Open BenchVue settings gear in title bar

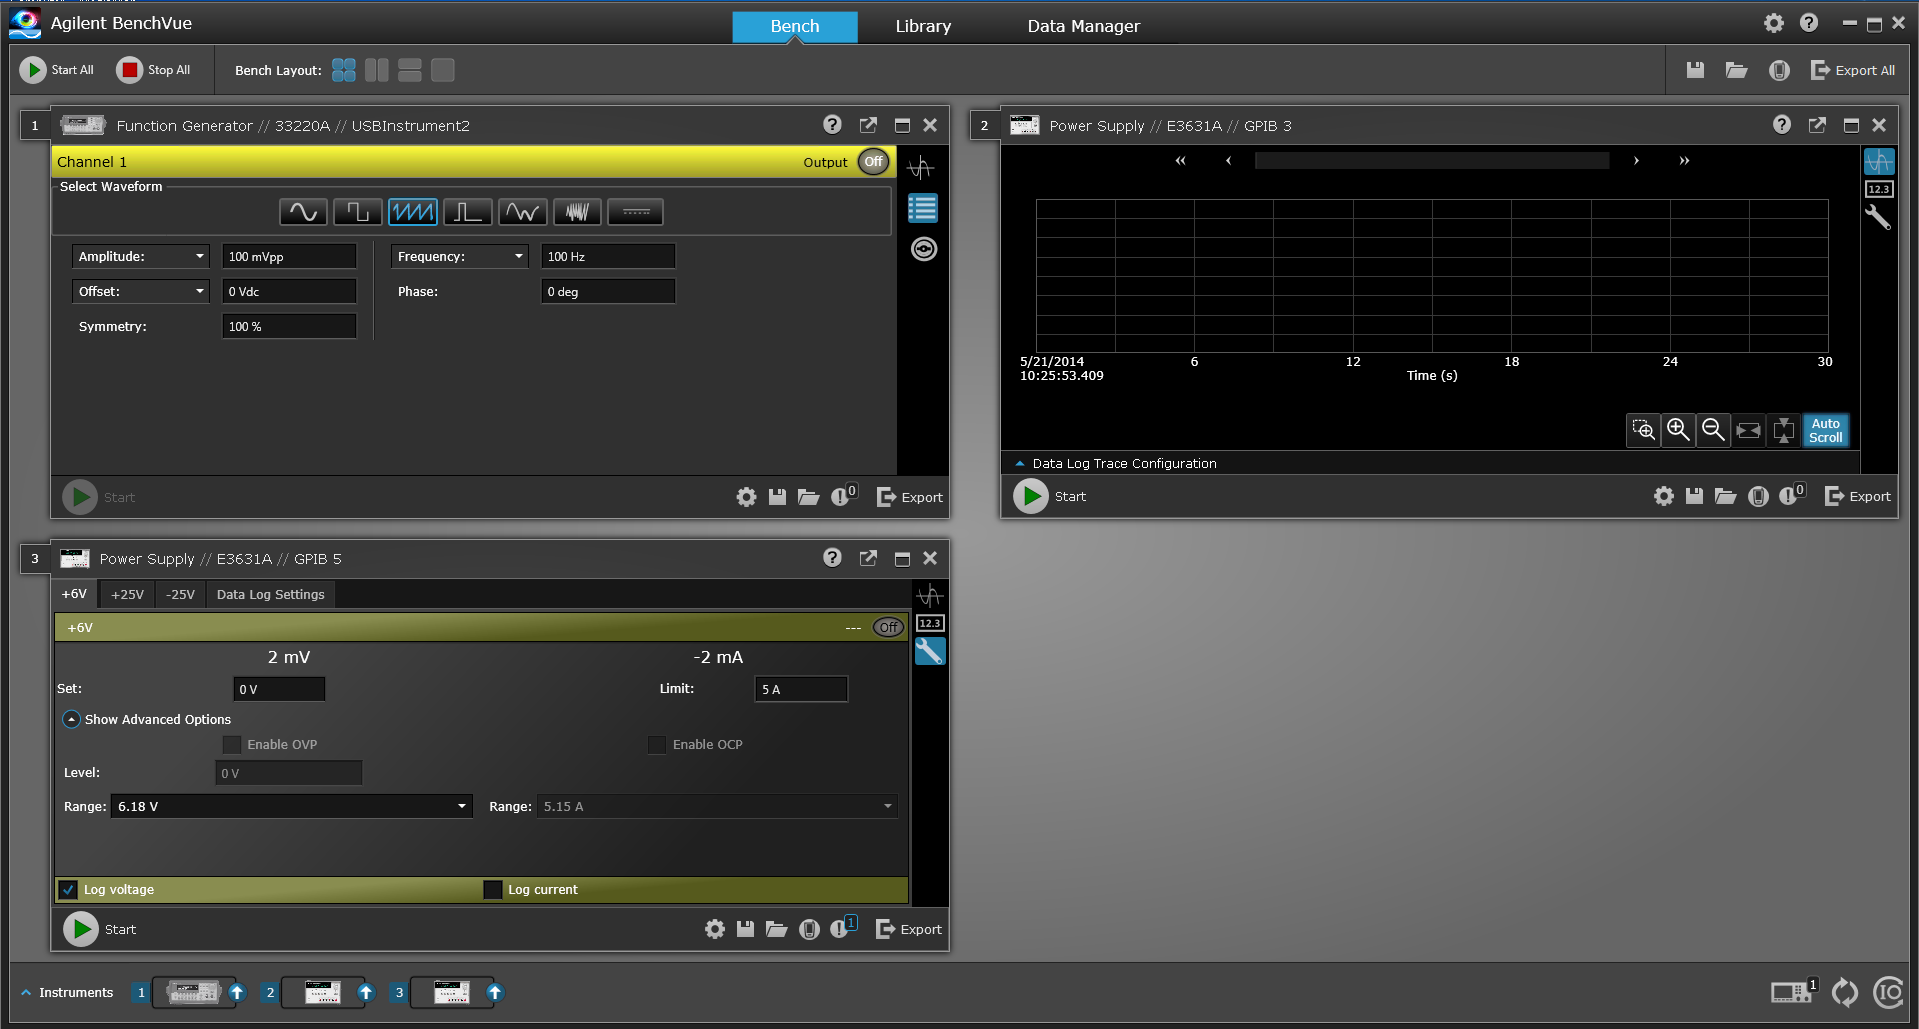(x=1774, y=23)
